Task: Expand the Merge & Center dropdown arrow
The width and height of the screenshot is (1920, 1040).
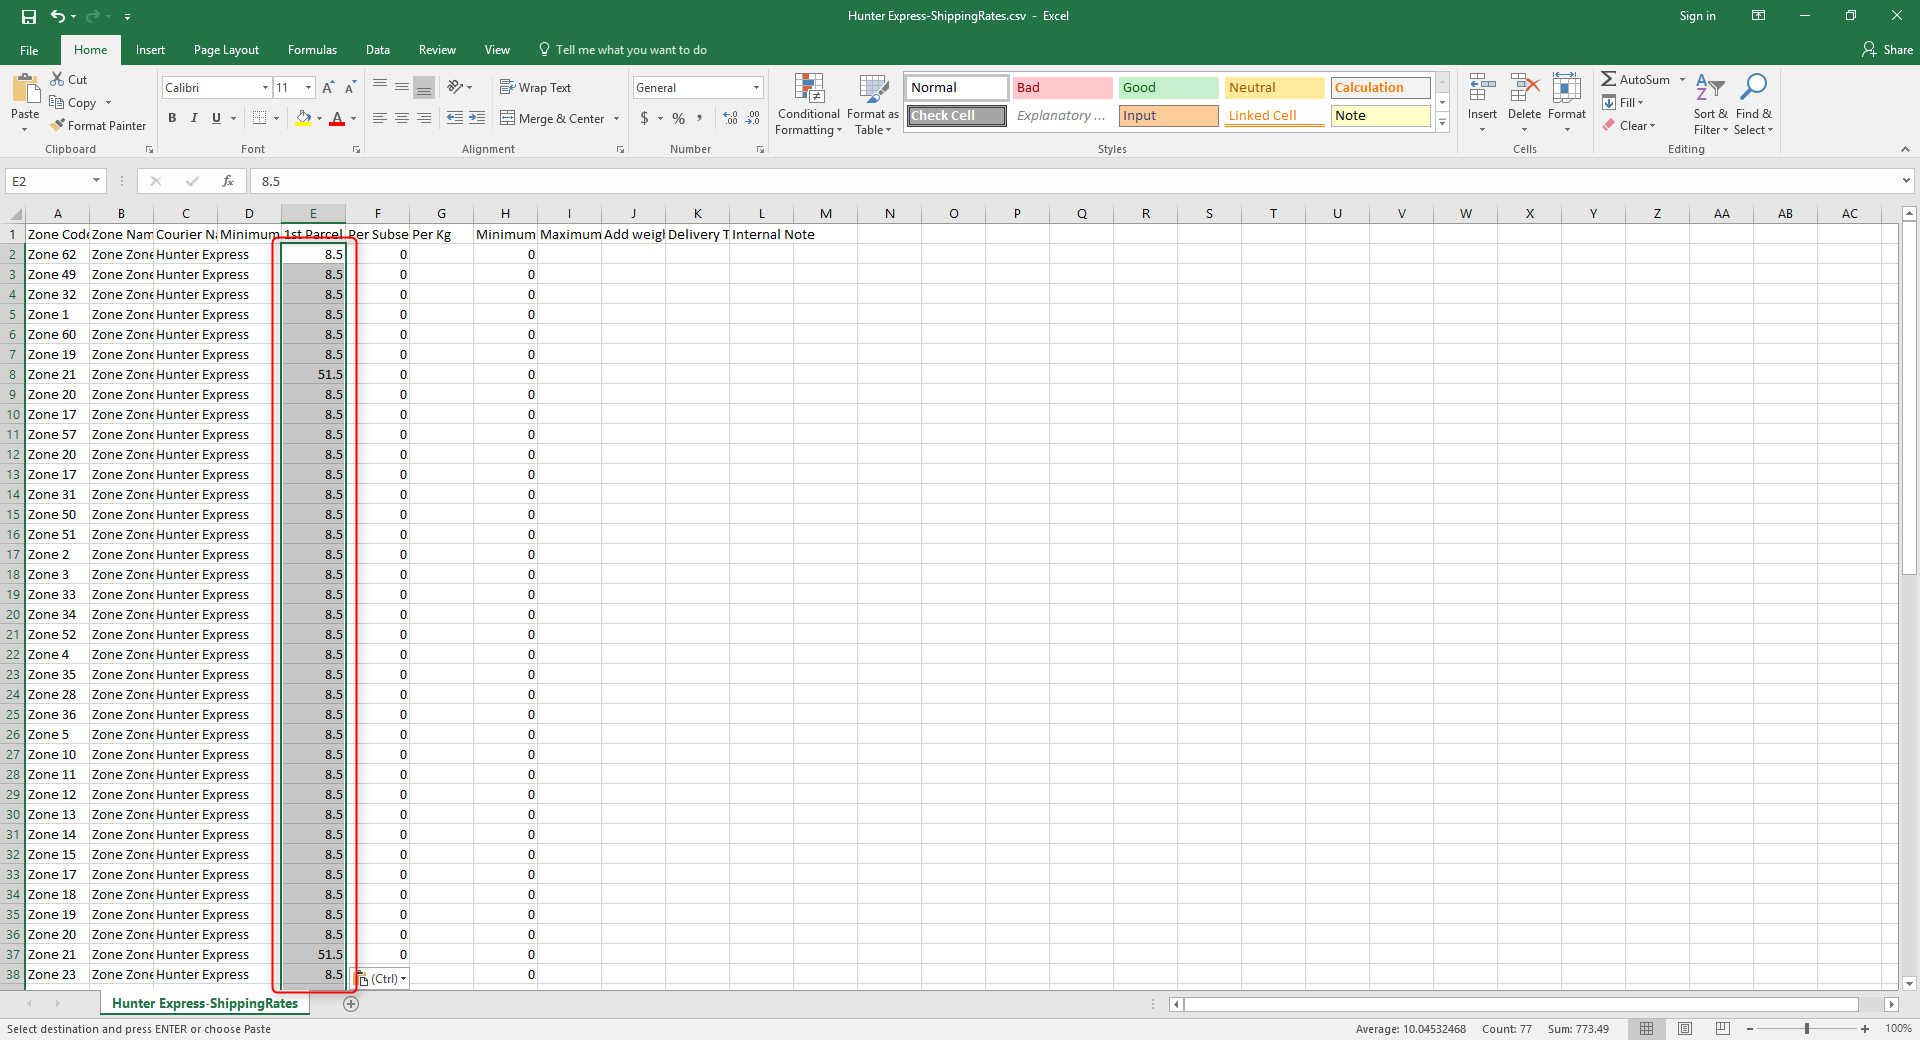Action: tap(616, 119)
